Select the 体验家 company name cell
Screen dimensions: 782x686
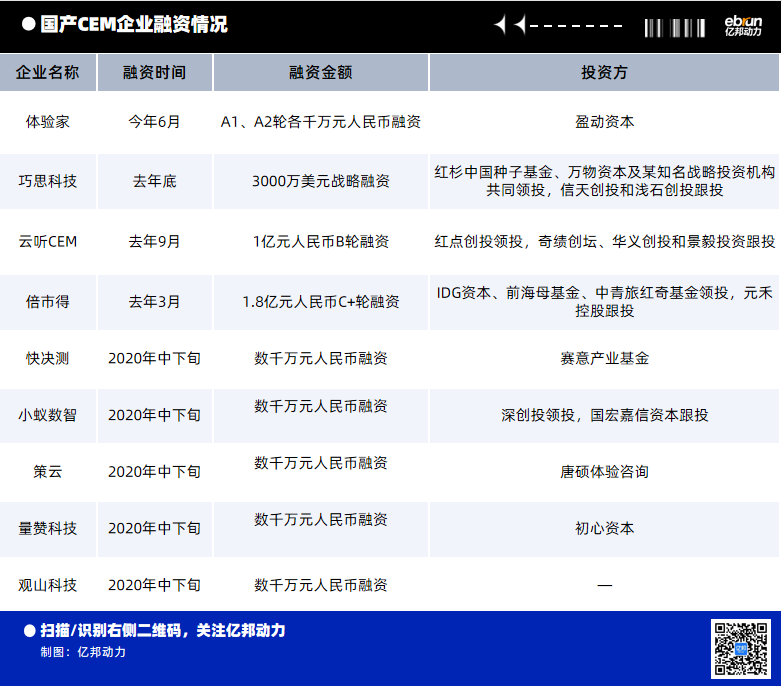click(48, 122)
